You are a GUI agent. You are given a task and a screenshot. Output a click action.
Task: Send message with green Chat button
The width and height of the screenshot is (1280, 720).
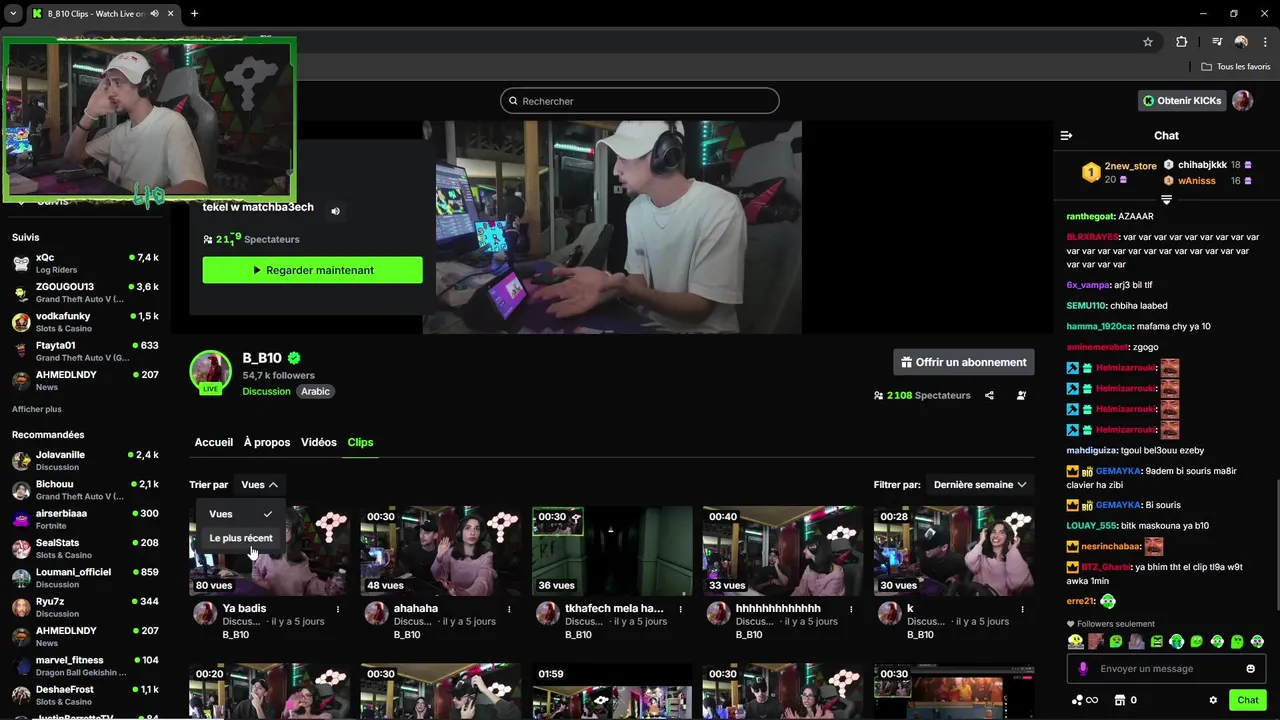point(1248,700)
